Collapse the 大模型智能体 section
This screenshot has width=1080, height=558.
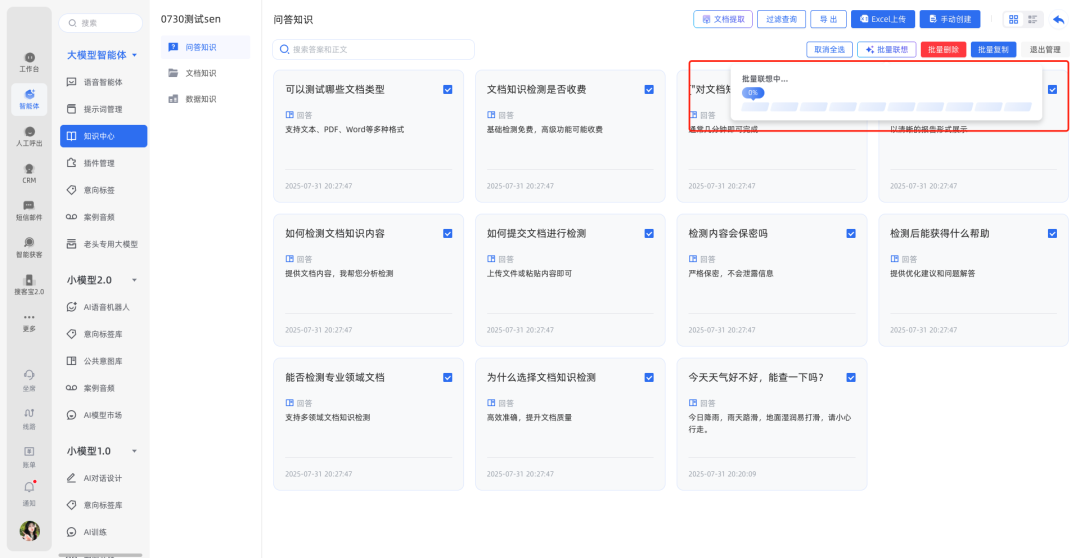[x=135, y=55]
